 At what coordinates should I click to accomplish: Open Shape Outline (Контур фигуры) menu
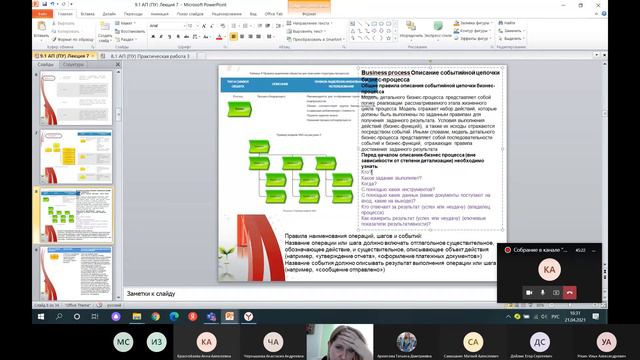click(472, 31)
